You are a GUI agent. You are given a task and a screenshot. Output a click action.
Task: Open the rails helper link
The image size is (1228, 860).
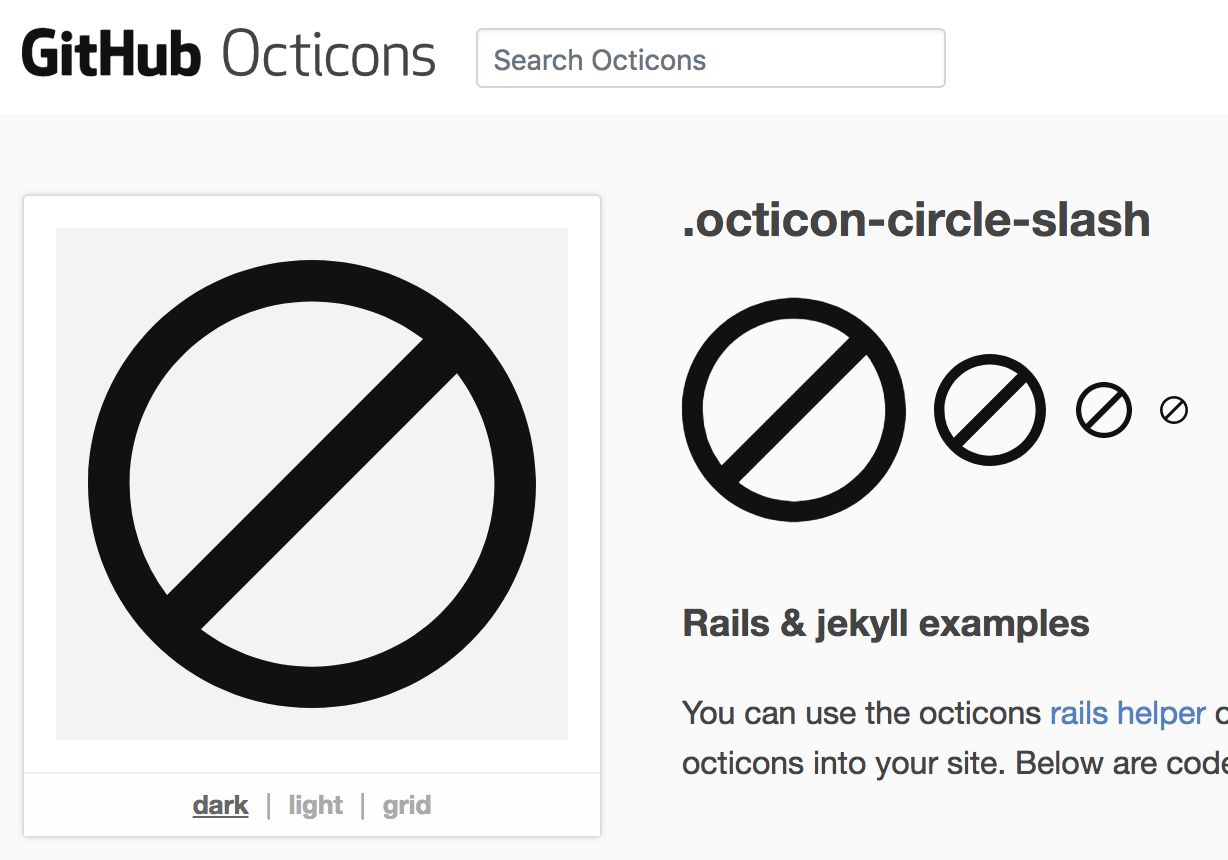[x=1127, y=713]
